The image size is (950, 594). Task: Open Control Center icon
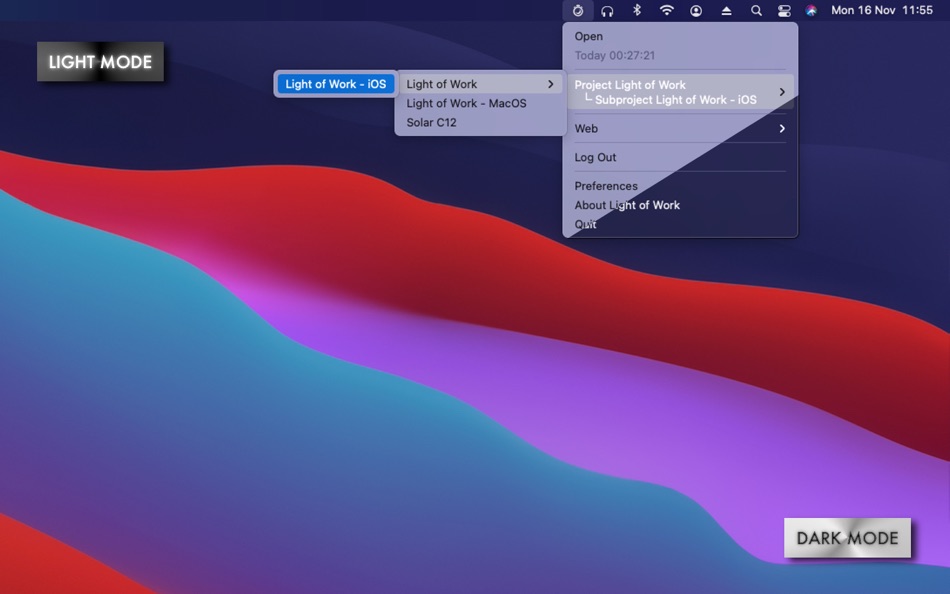[784, 10]
